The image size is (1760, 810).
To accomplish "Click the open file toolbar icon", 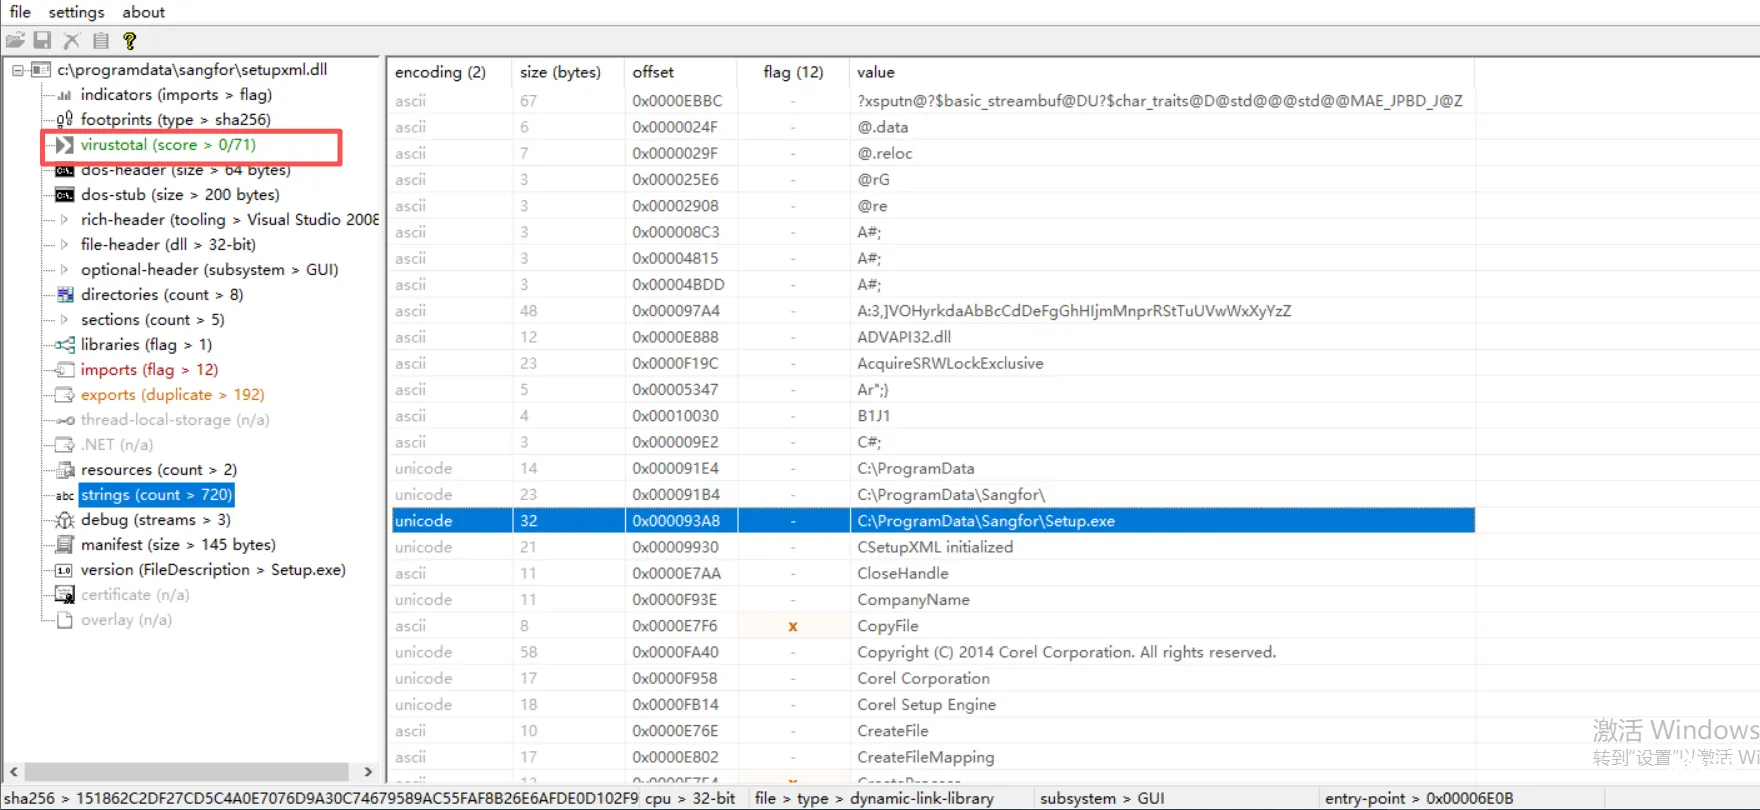I will [15, 41].
